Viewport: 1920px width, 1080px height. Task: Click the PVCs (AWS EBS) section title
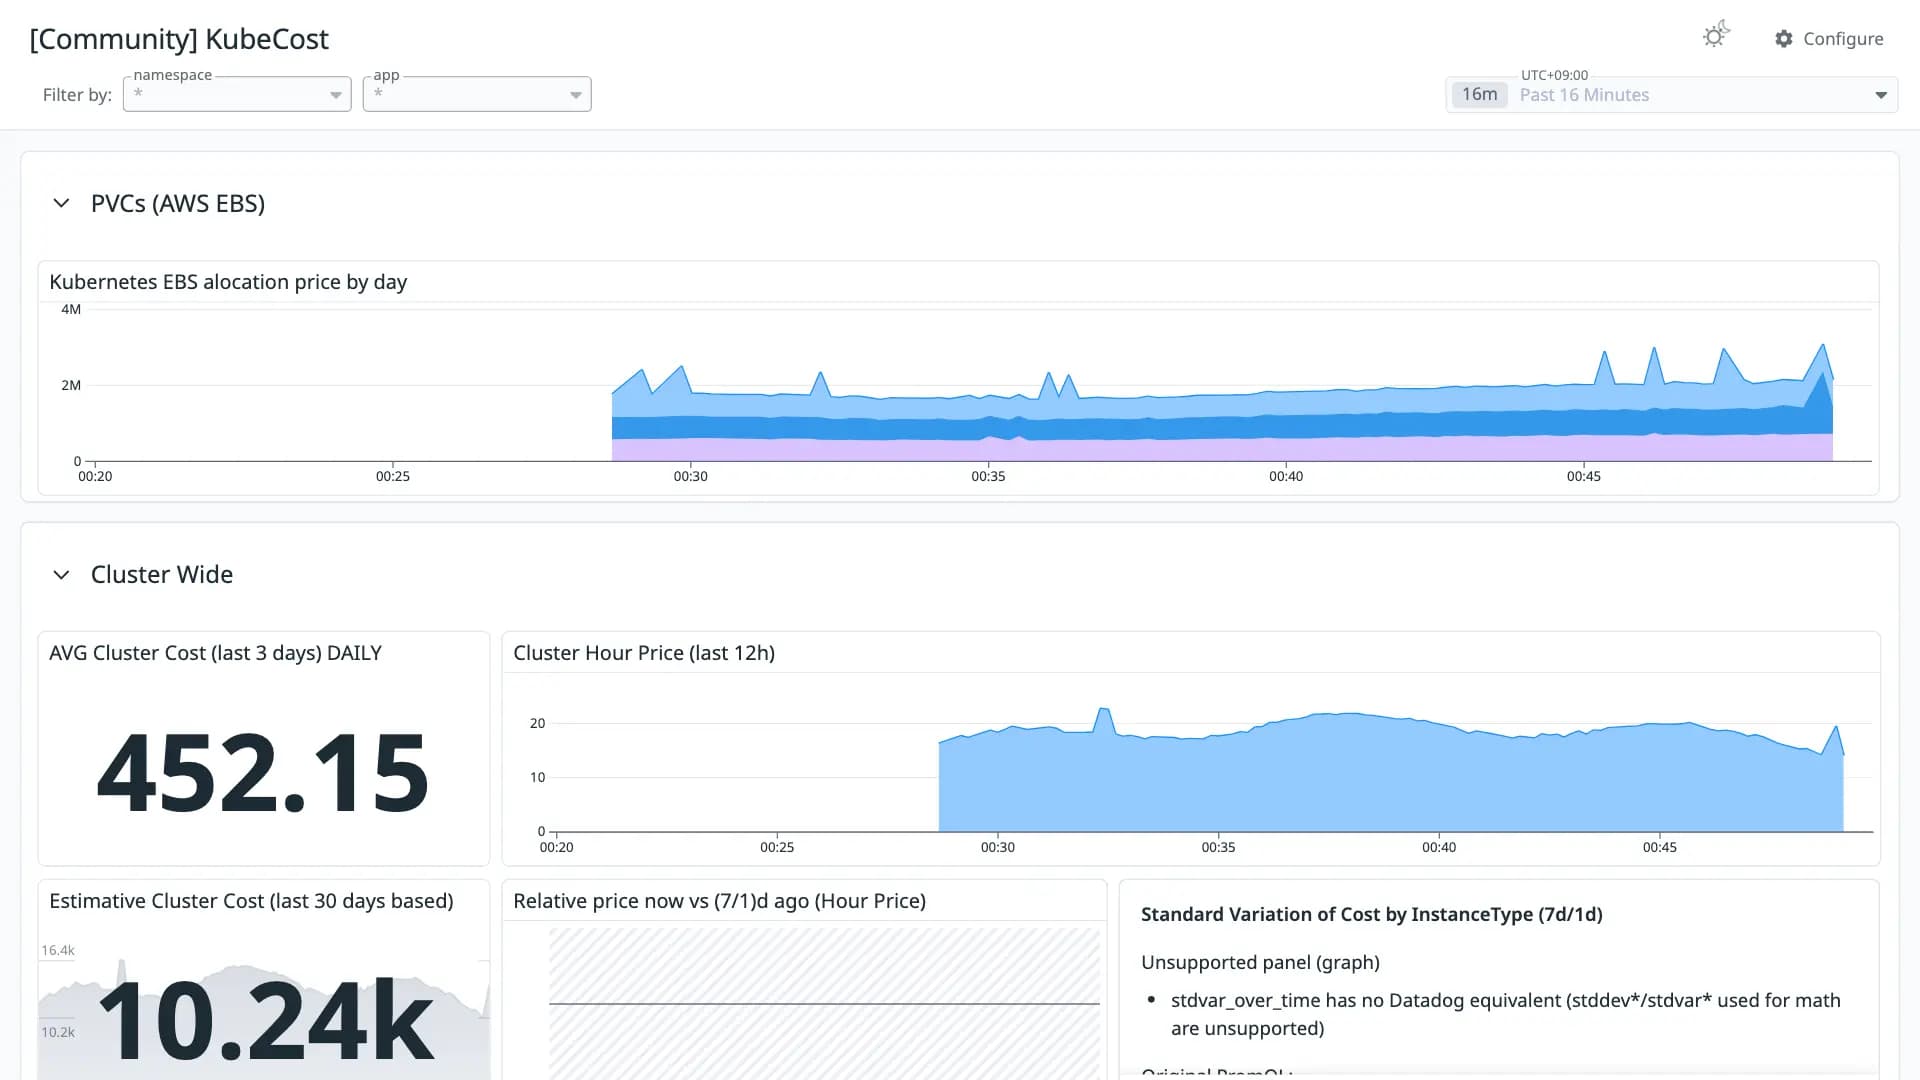click(178, 203)
